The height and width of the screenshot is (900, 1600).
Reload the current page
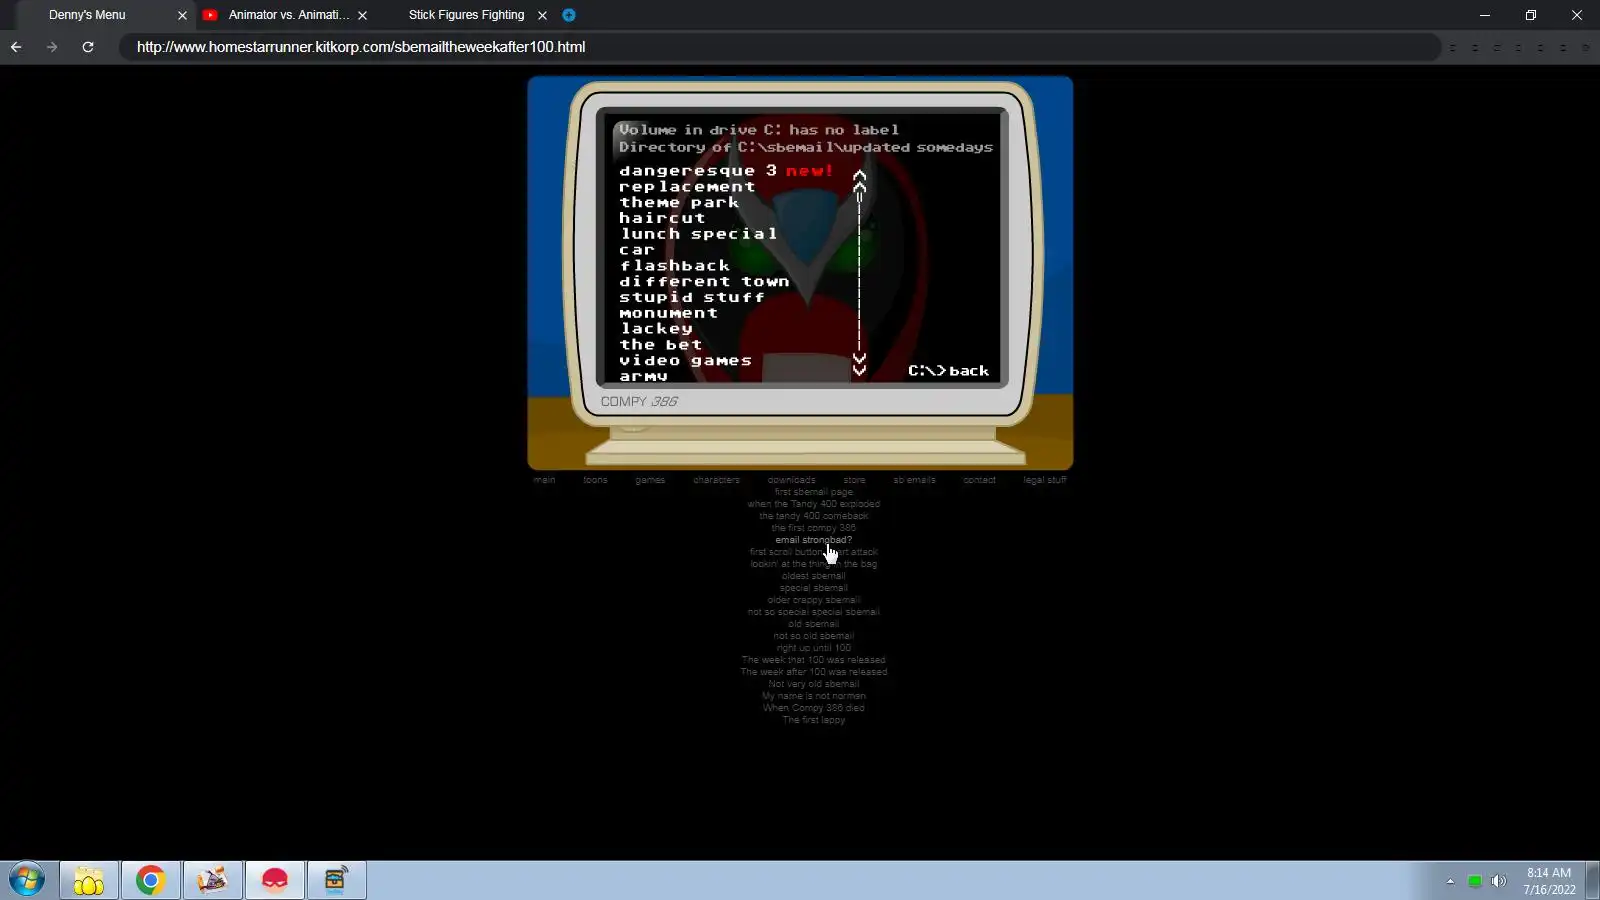pyautogui.click(x=88, y=47)
